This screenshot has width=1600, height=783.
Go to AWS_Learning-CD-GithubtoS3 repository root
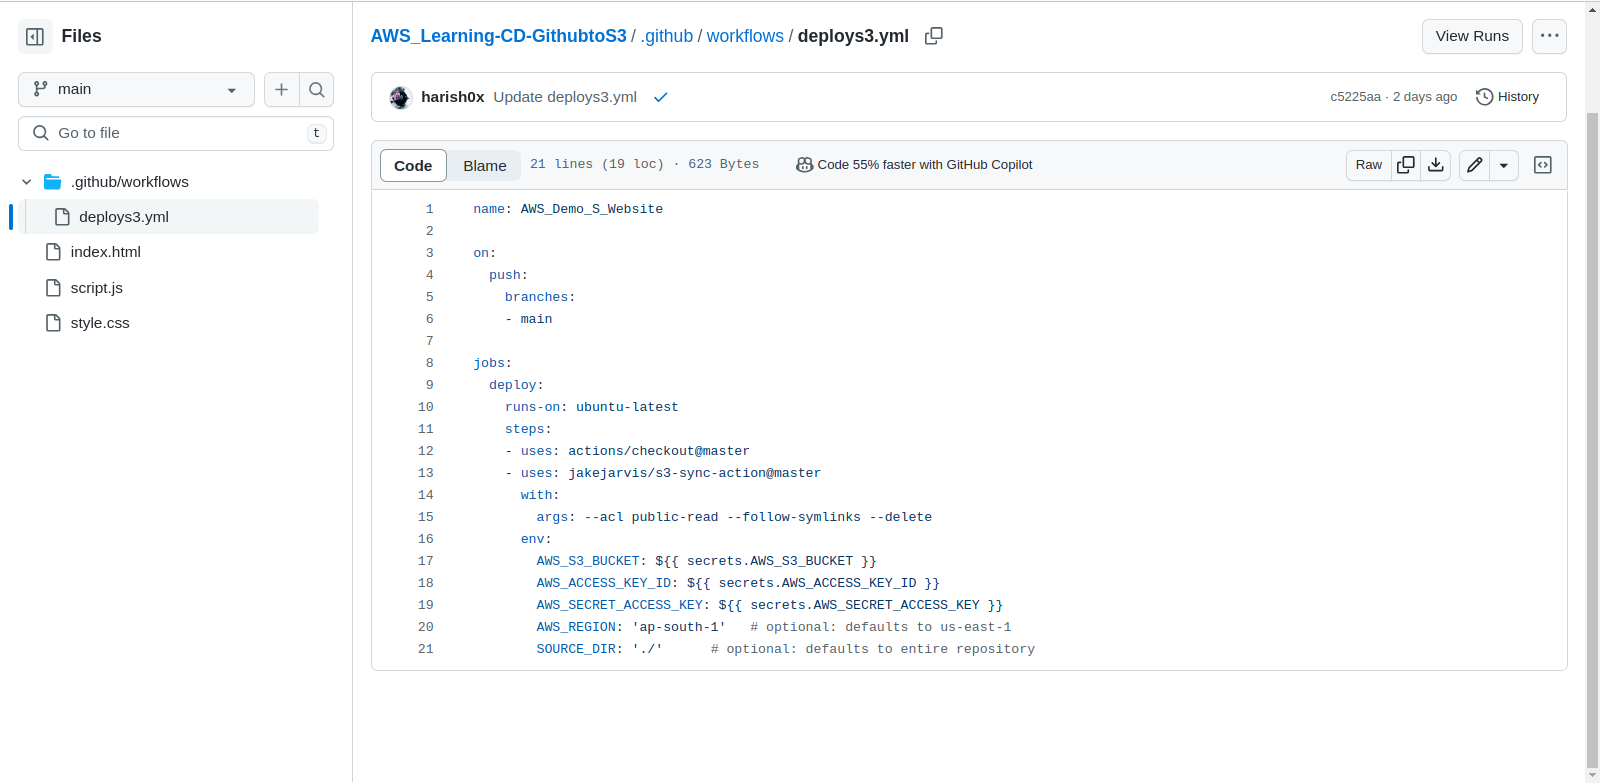tap(498, 36)
